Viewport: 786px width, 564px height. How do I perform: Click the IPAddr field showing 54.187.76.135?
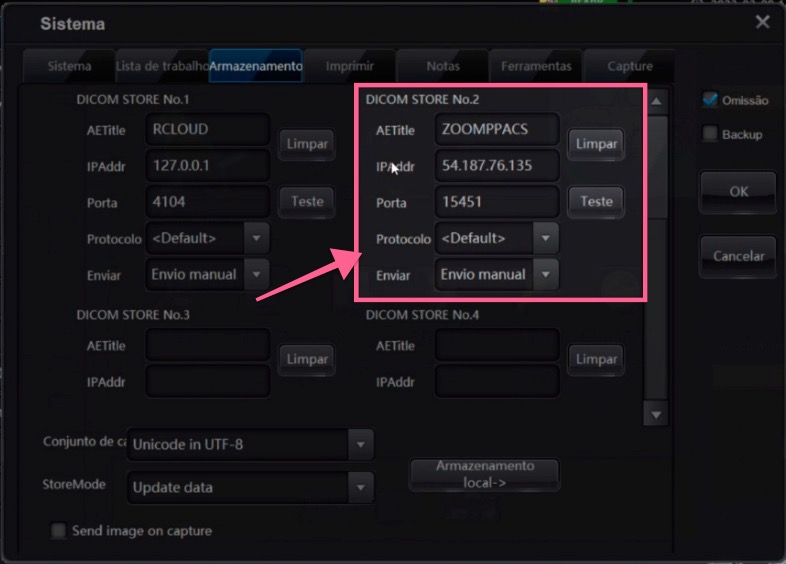(x=496, y=166)
